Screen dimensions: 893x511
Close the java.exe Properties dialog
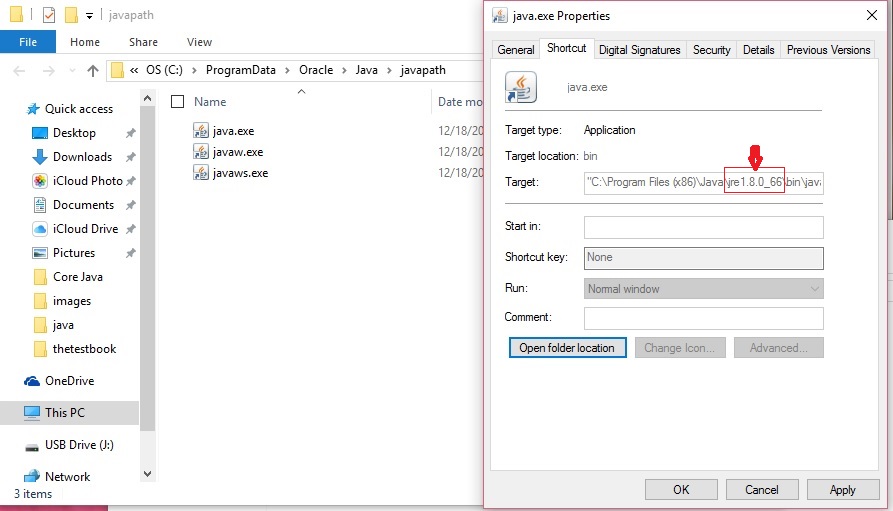[872, 15]
